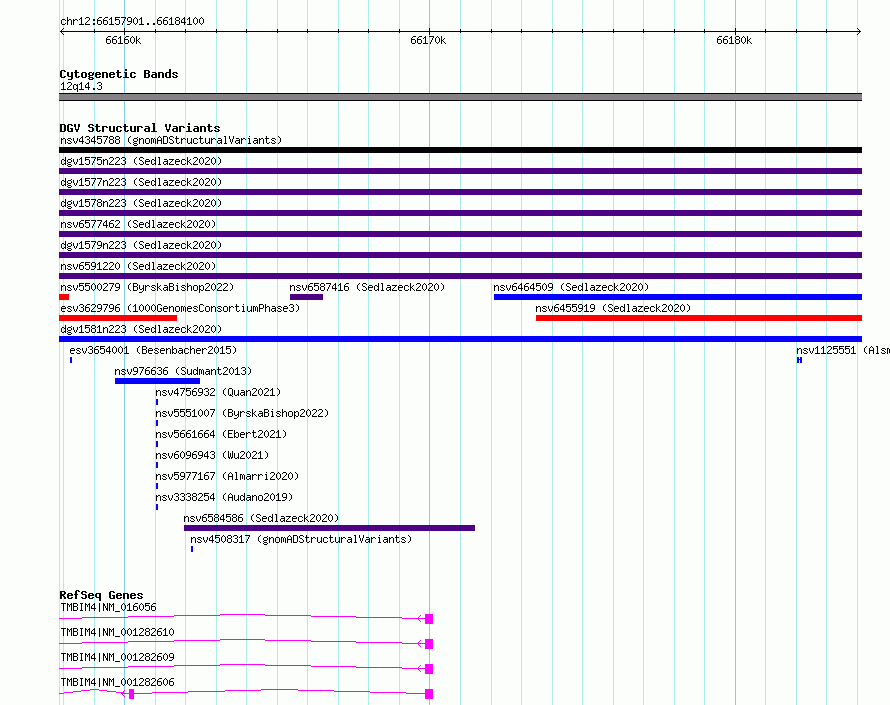Open variant nsv6591220 (Sedlazeck2020)
The width and height of the screenshot is (890, 705).
(x=138, y=266)
